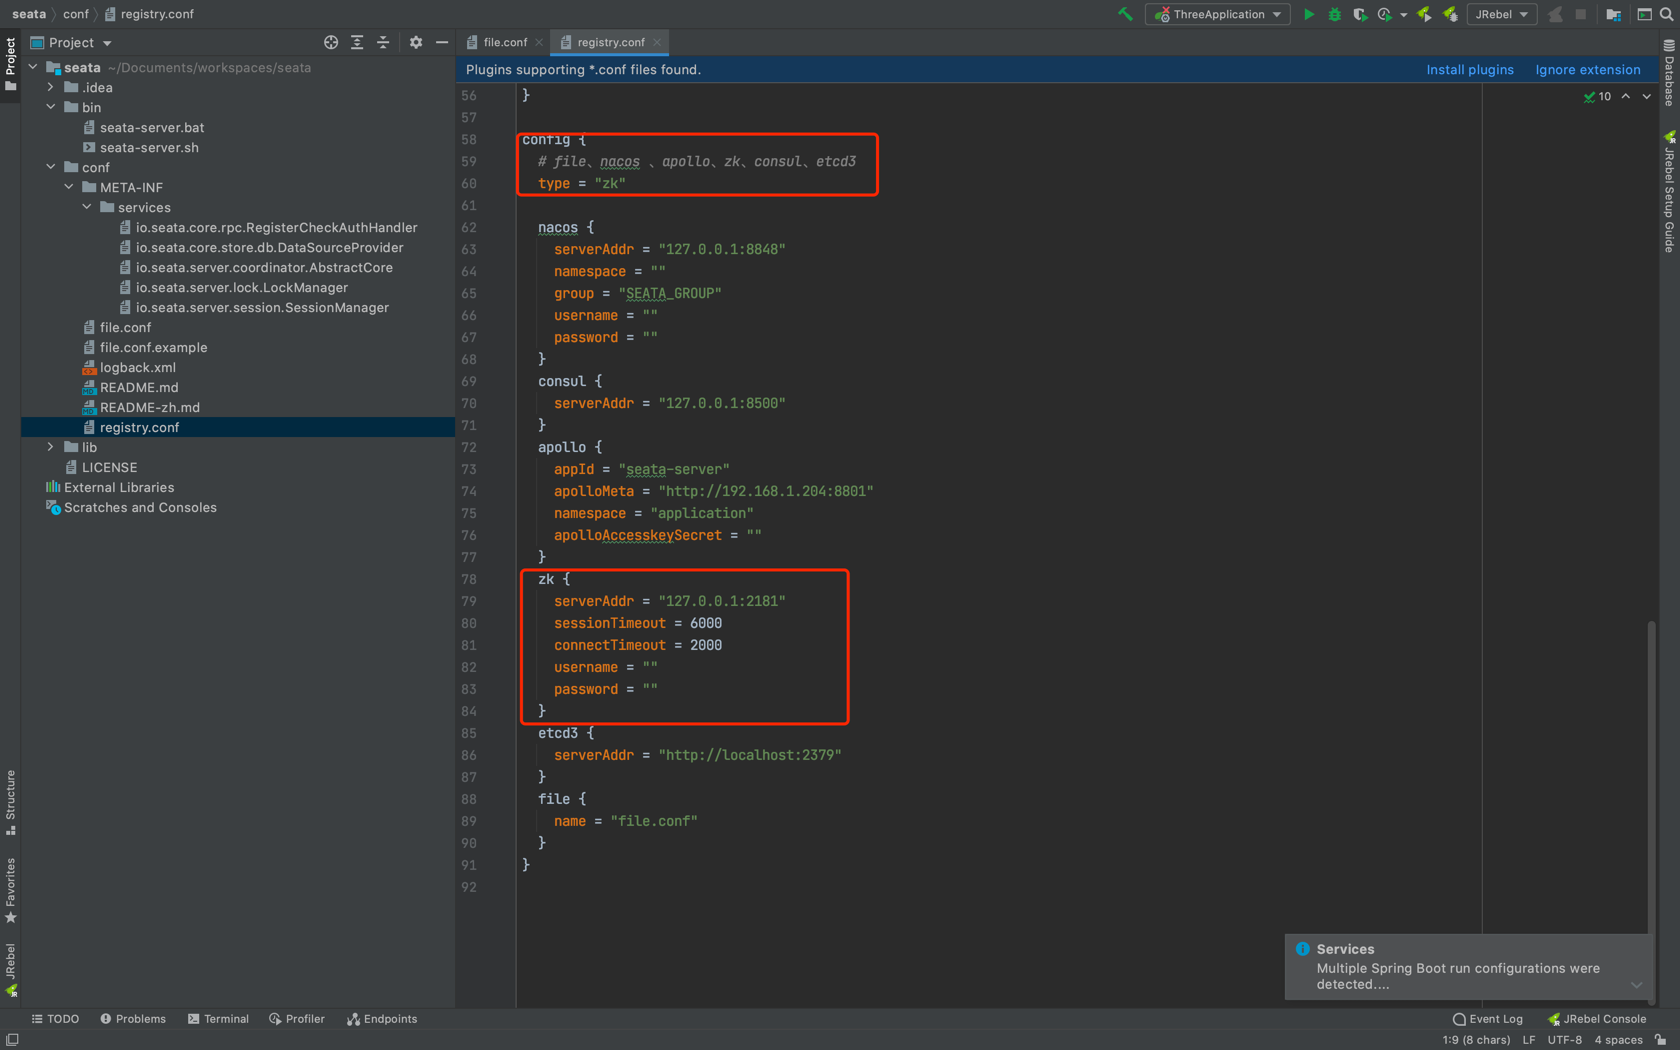Open JRebel configuration dropdown
Image resolution: width=1680 pixels, height=1050 pixels.
[x=1502, y=14]
